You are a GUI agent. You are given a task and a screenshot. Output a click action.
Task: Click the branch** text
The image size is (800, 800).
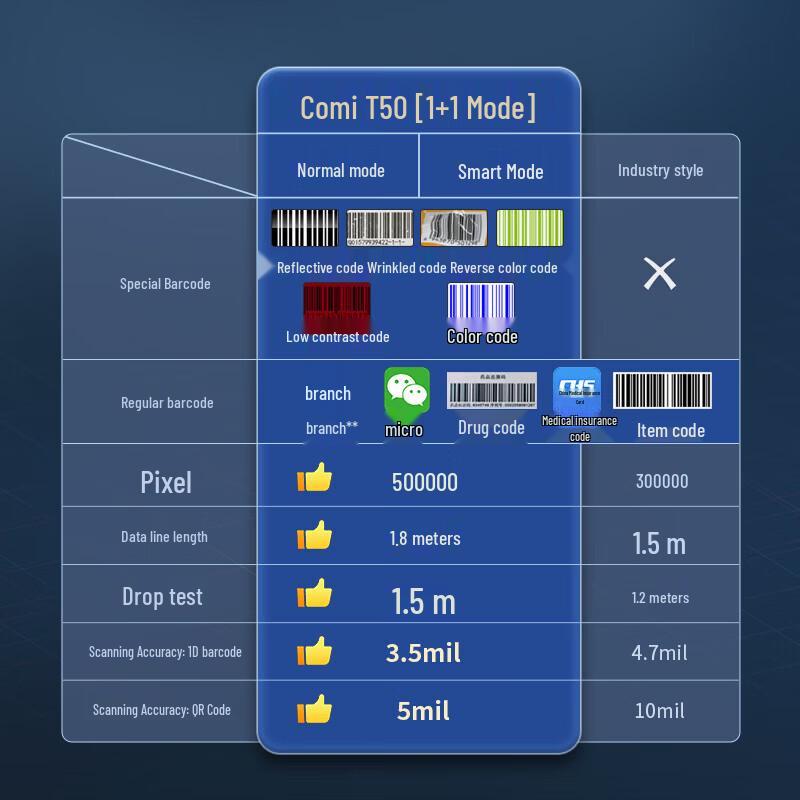pos(332,428)
